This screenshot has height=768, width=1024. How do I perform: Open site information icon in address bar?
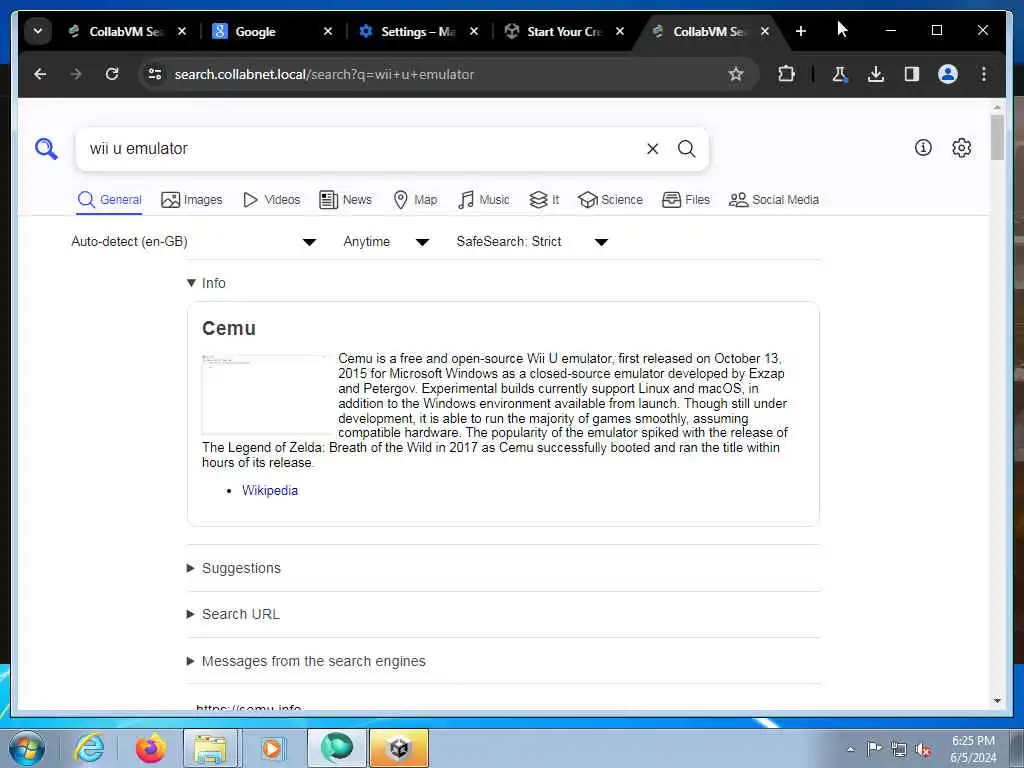pos(155,74)
